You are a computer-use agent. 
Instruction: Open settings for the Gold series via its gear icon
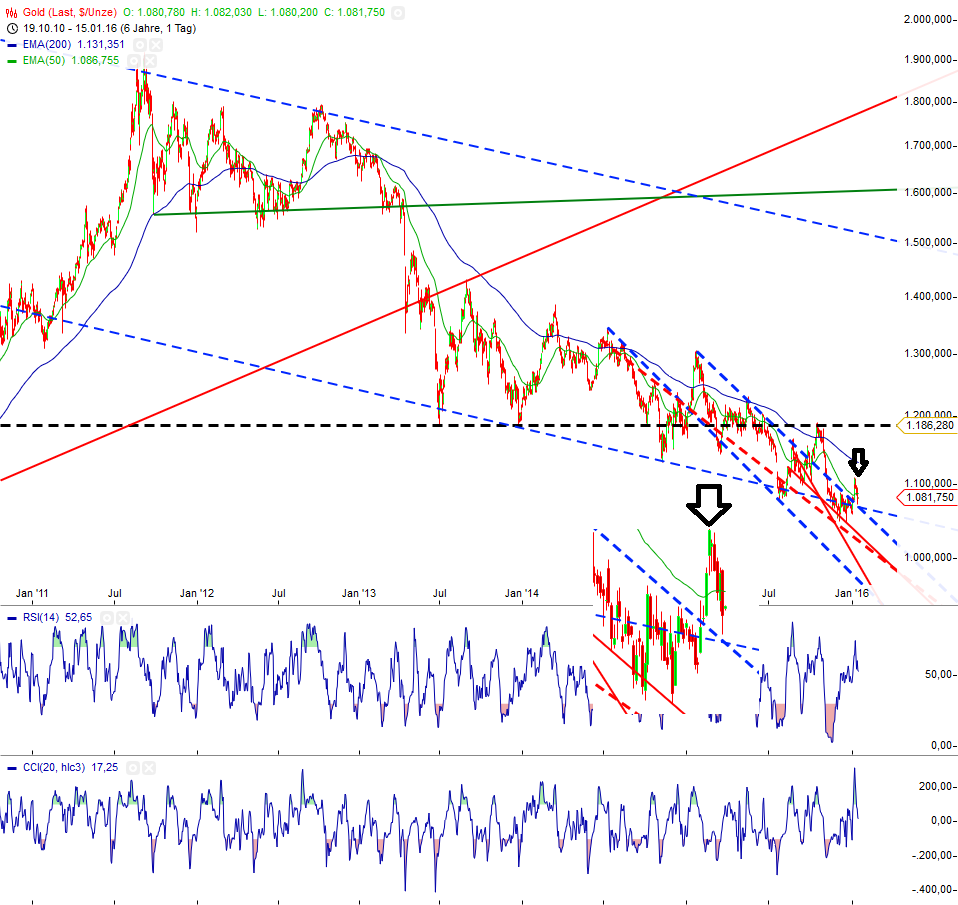pos(399,12)
